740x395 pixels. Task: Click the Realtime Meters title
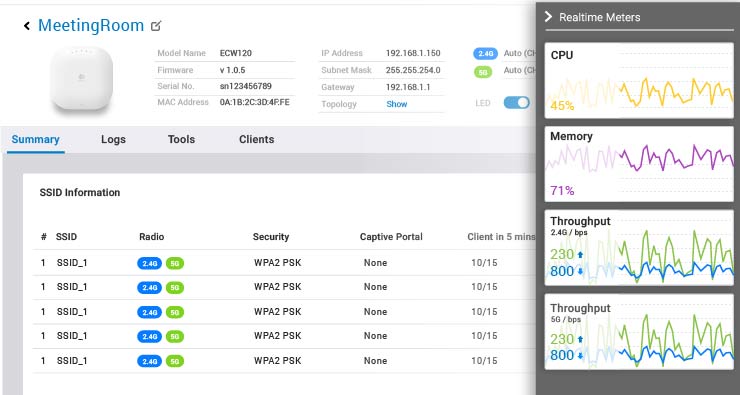pyautogui.click(x=599, y=17)
